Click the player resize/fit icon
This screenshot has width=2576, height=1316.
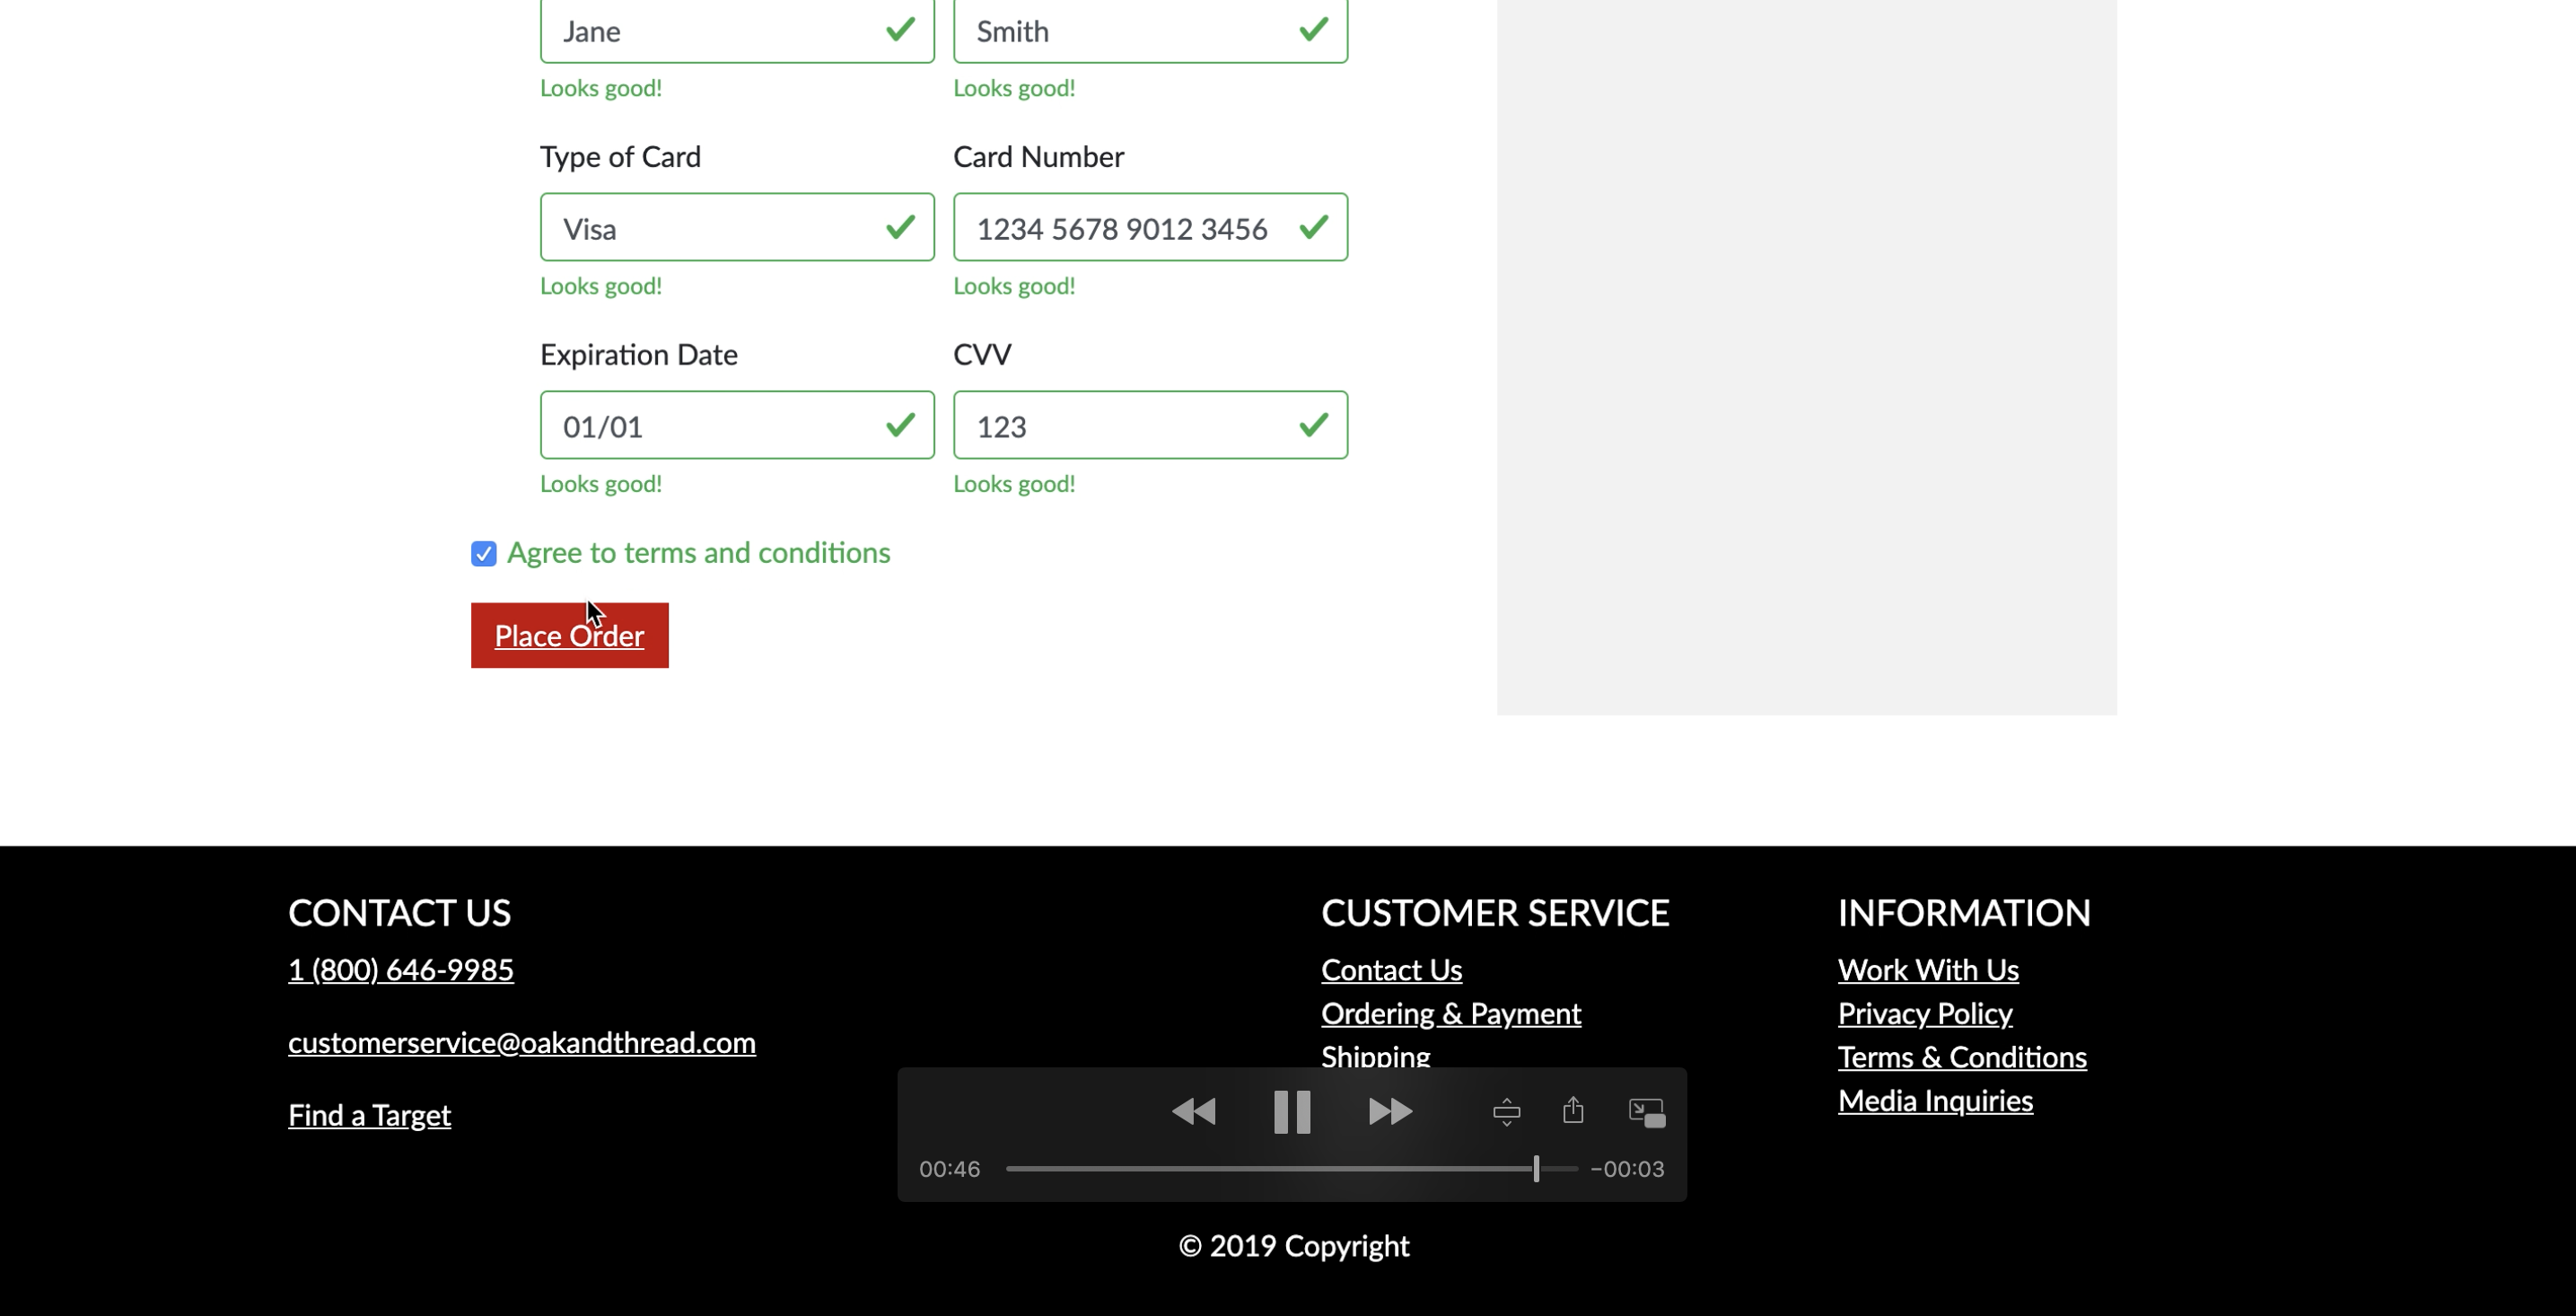pyautogui.click(x=1506, y=1111)
